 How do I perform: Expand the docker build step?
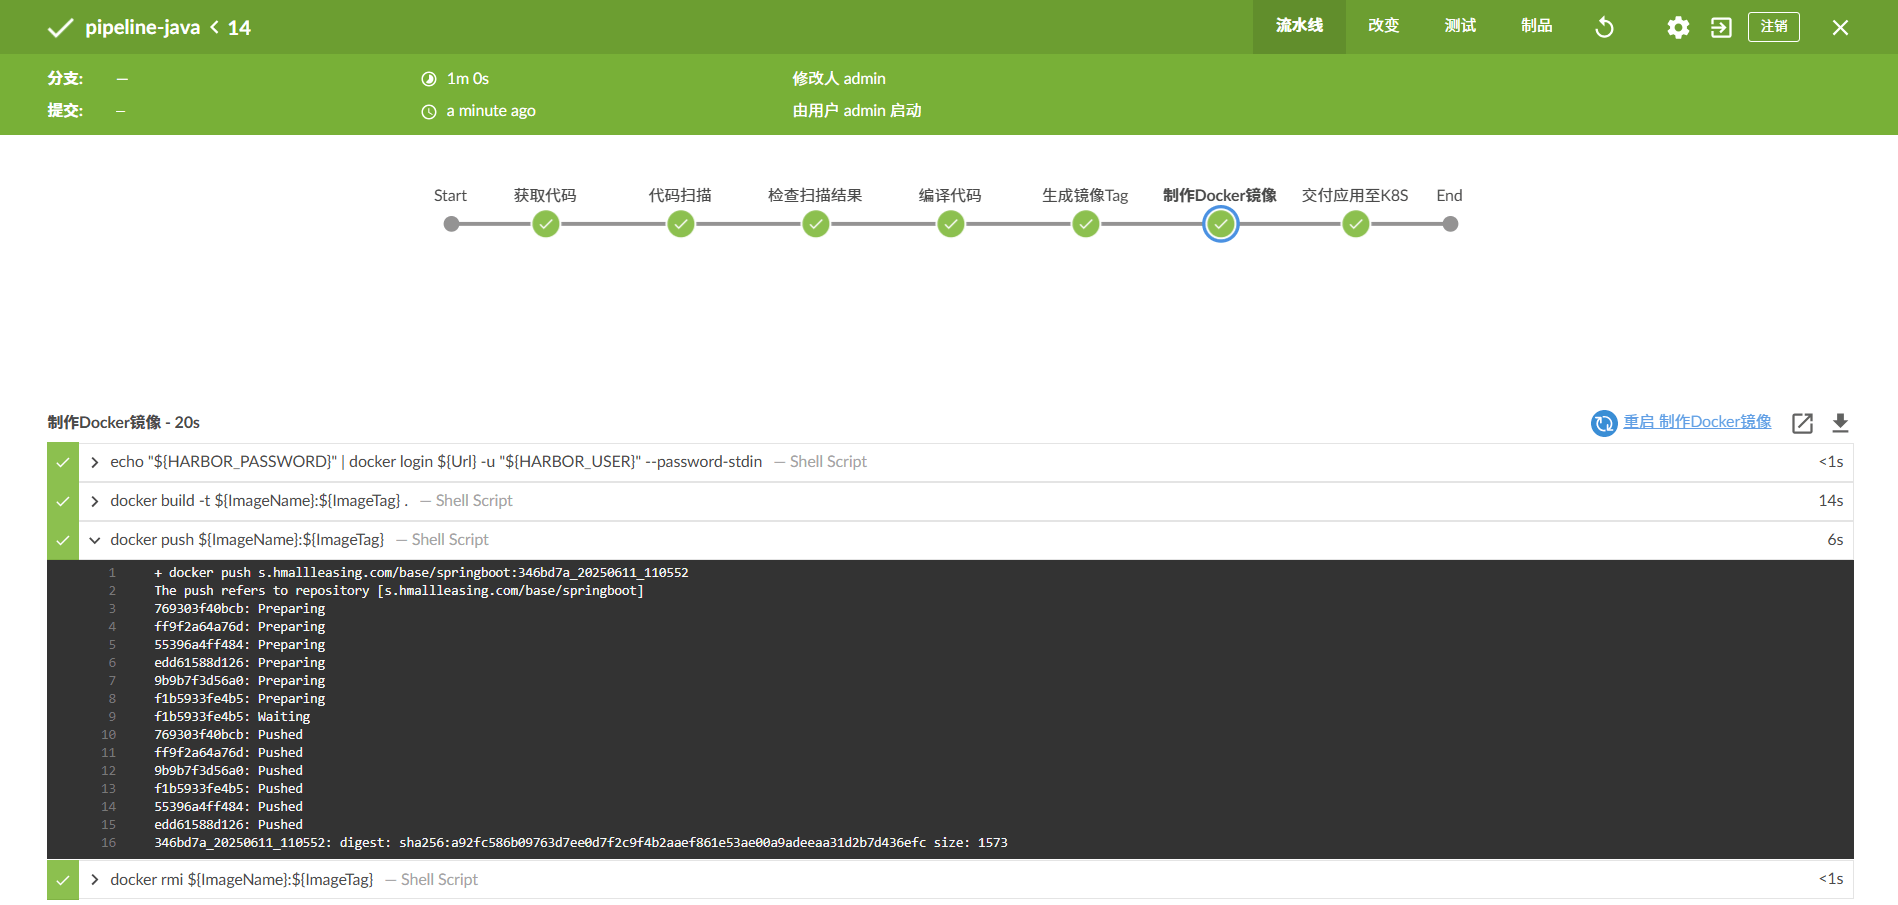pos(95,501)
